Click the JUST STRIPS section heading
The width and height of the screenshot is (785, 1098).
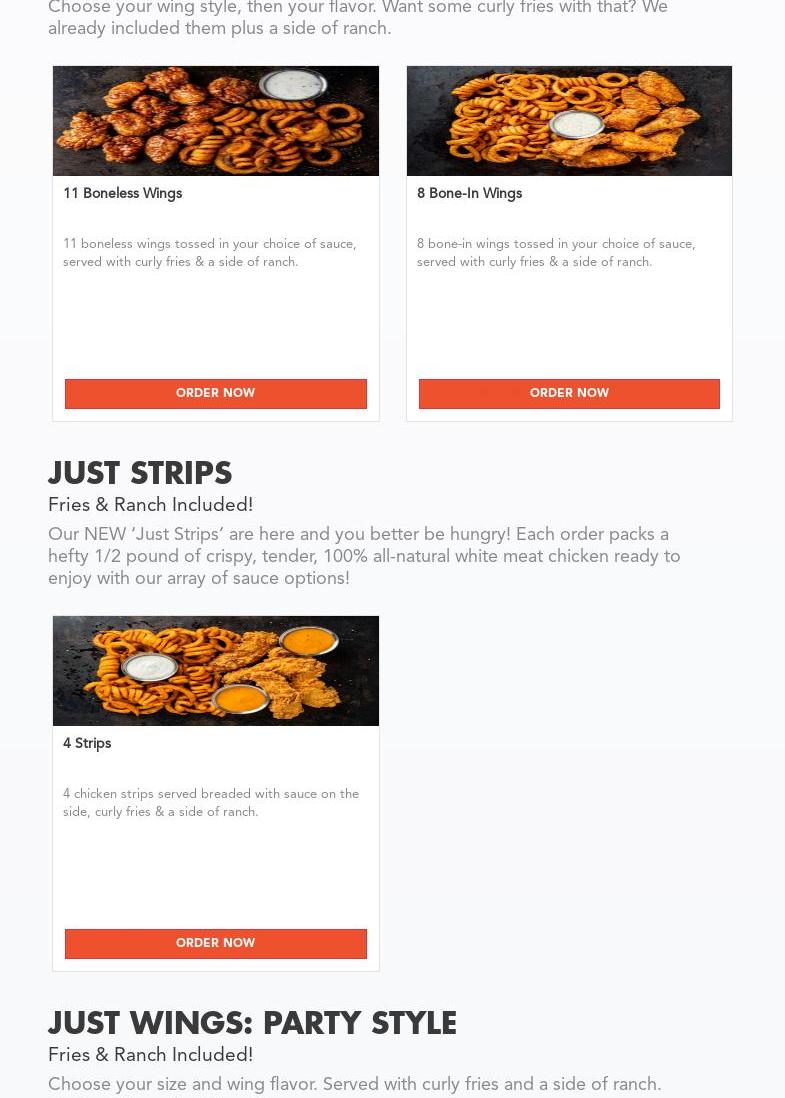pyautogui.click(x=140, y=473)
